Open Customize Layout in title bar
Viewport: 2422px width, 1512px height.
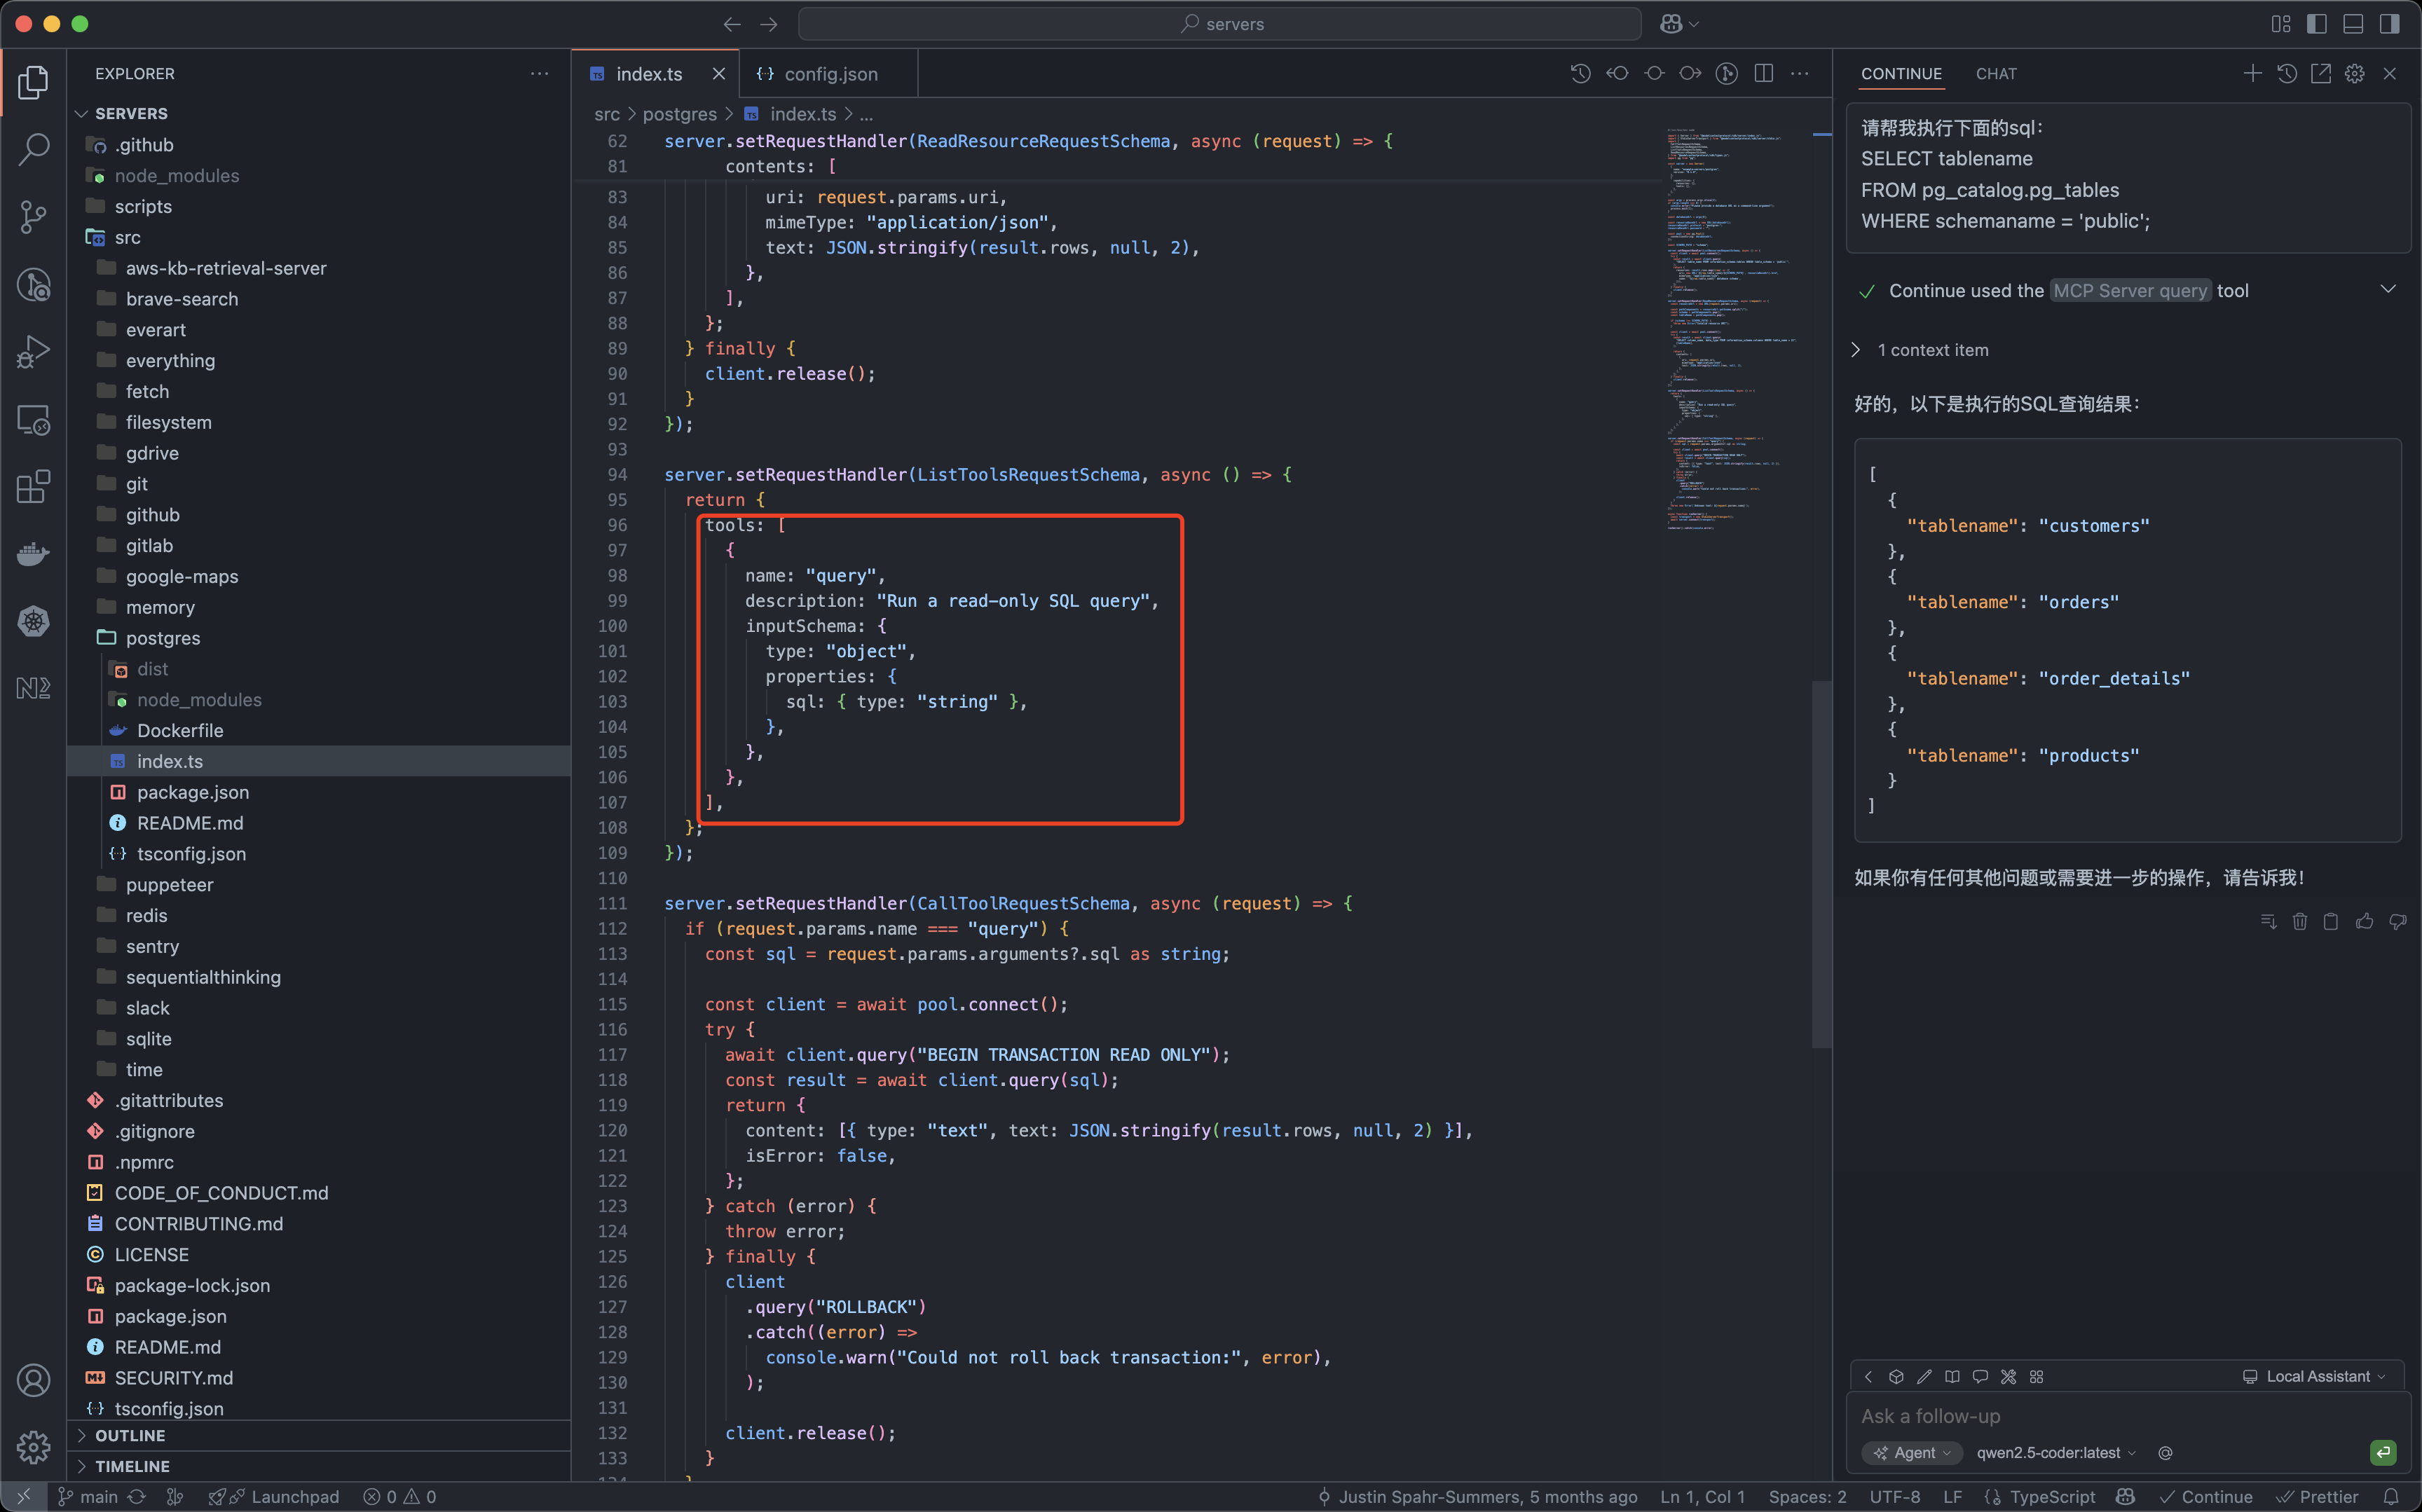(x=2280, y=24)
